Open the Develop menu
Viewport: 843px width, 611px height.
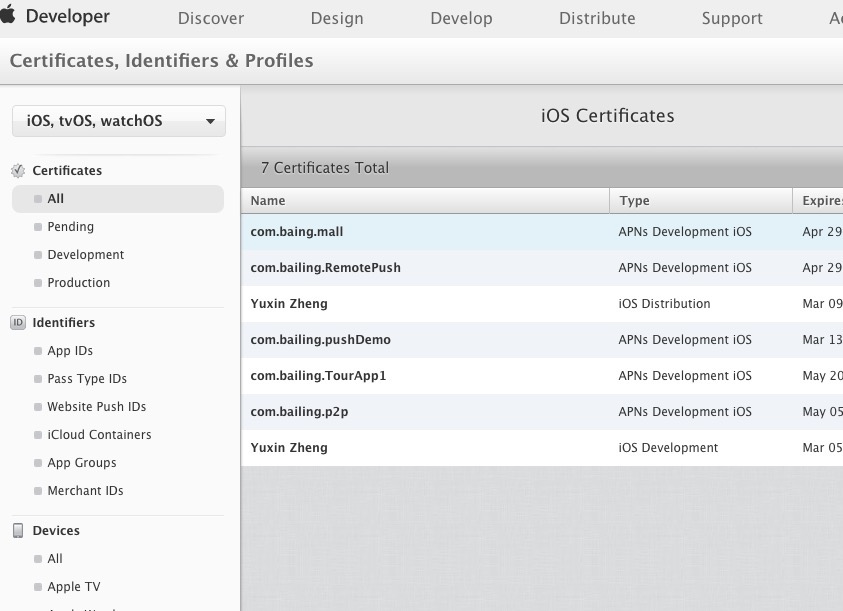coord(461,18)
